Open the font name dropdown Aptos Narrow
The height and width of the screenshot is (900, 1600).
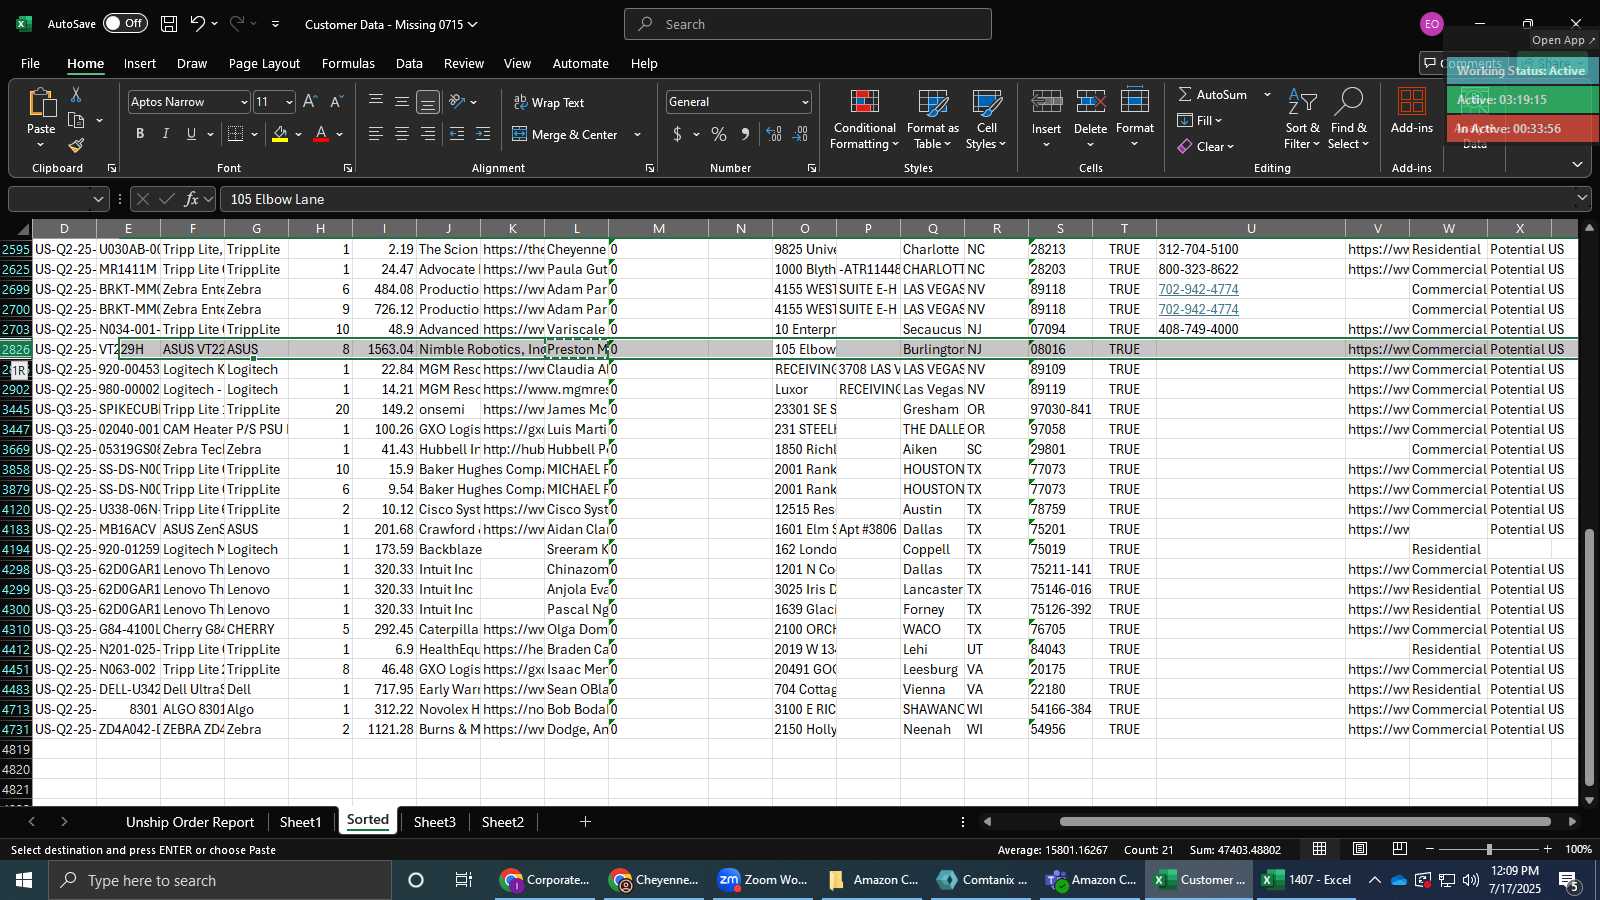click(x=243, y=102)
